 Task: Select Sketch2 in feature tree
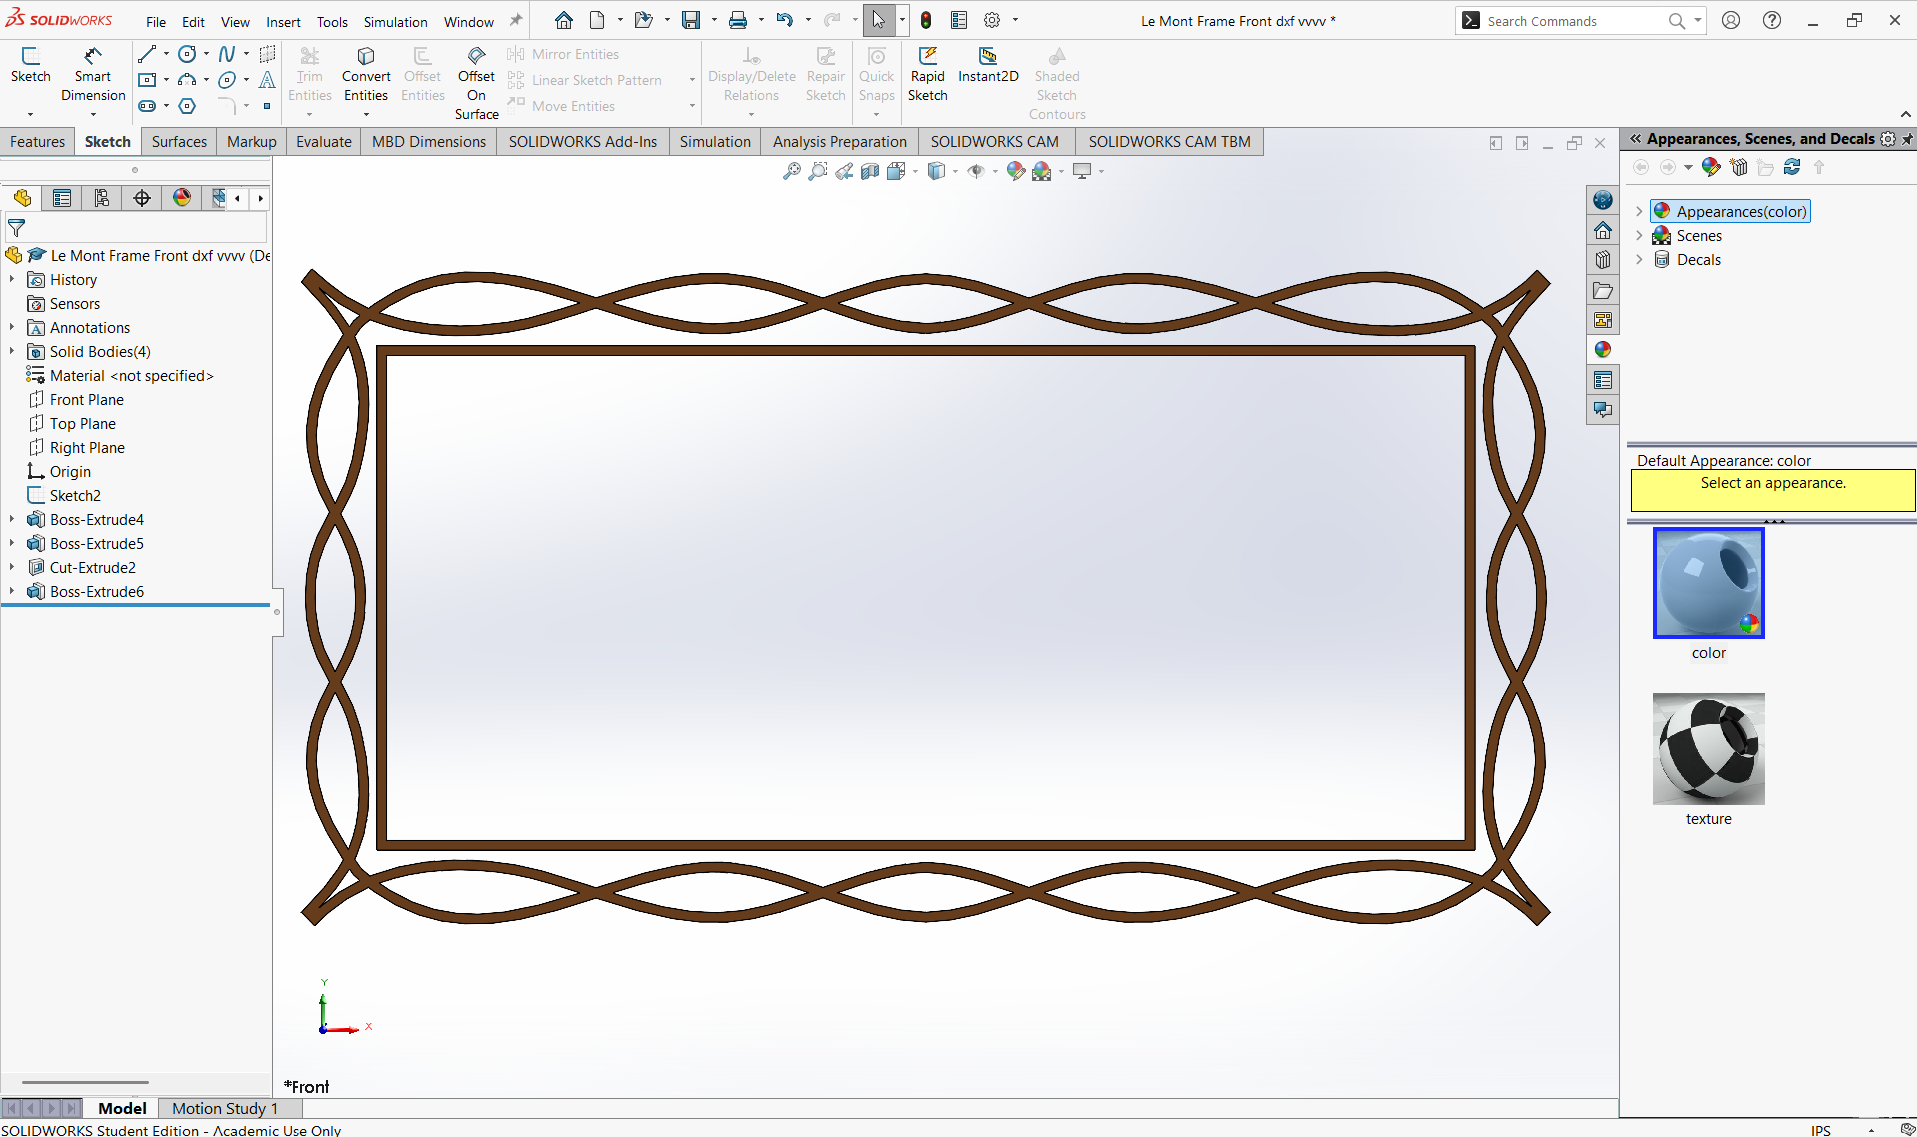point(75,495)
